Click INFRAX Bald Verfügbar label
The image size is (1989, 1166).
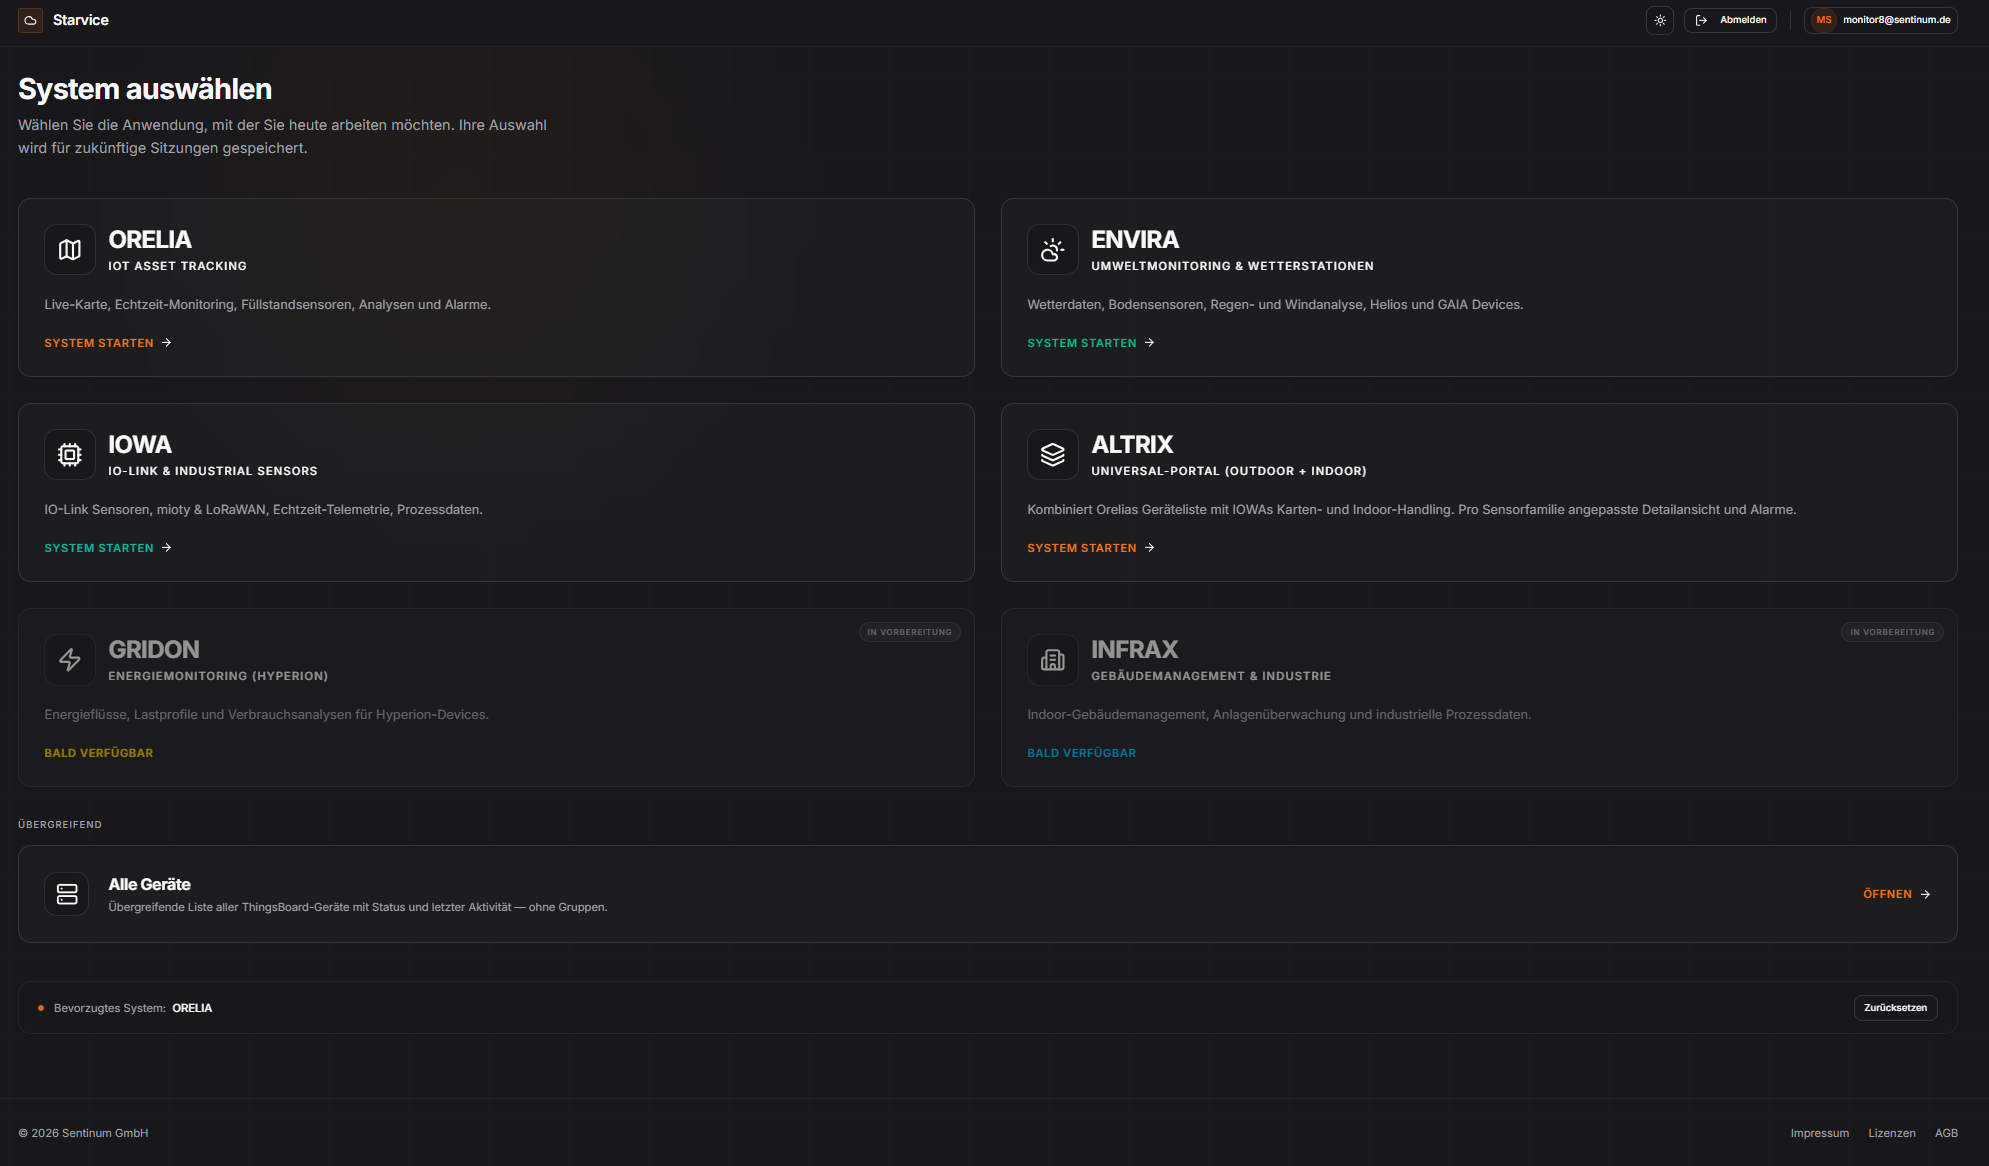point(1082,753)
